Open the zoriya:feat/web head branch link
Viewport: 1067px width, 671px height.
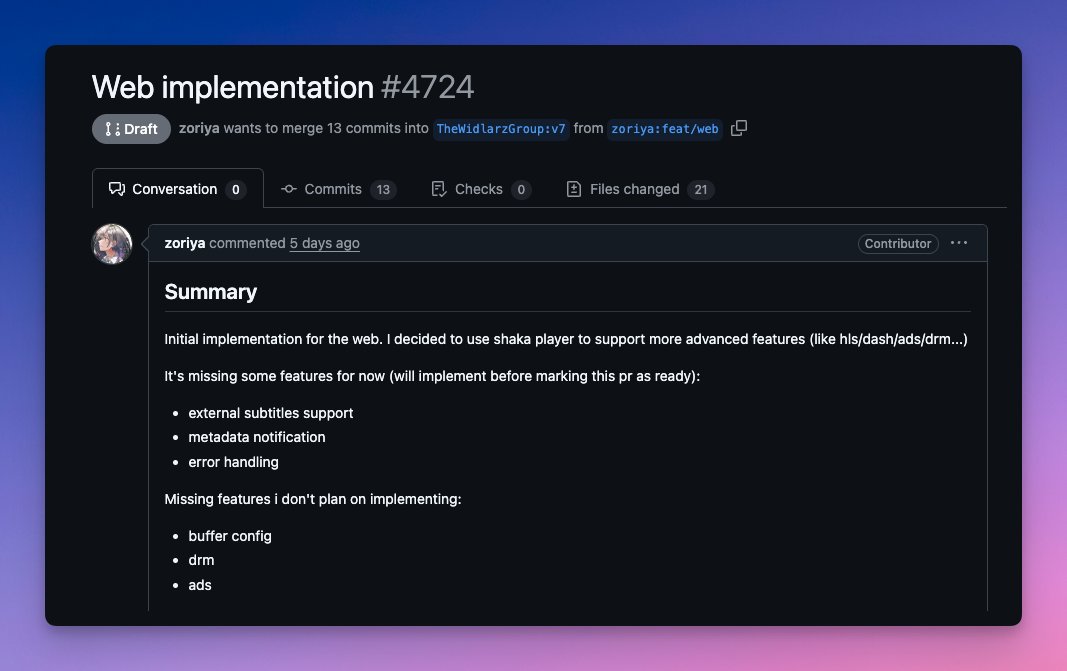[665, 129]
